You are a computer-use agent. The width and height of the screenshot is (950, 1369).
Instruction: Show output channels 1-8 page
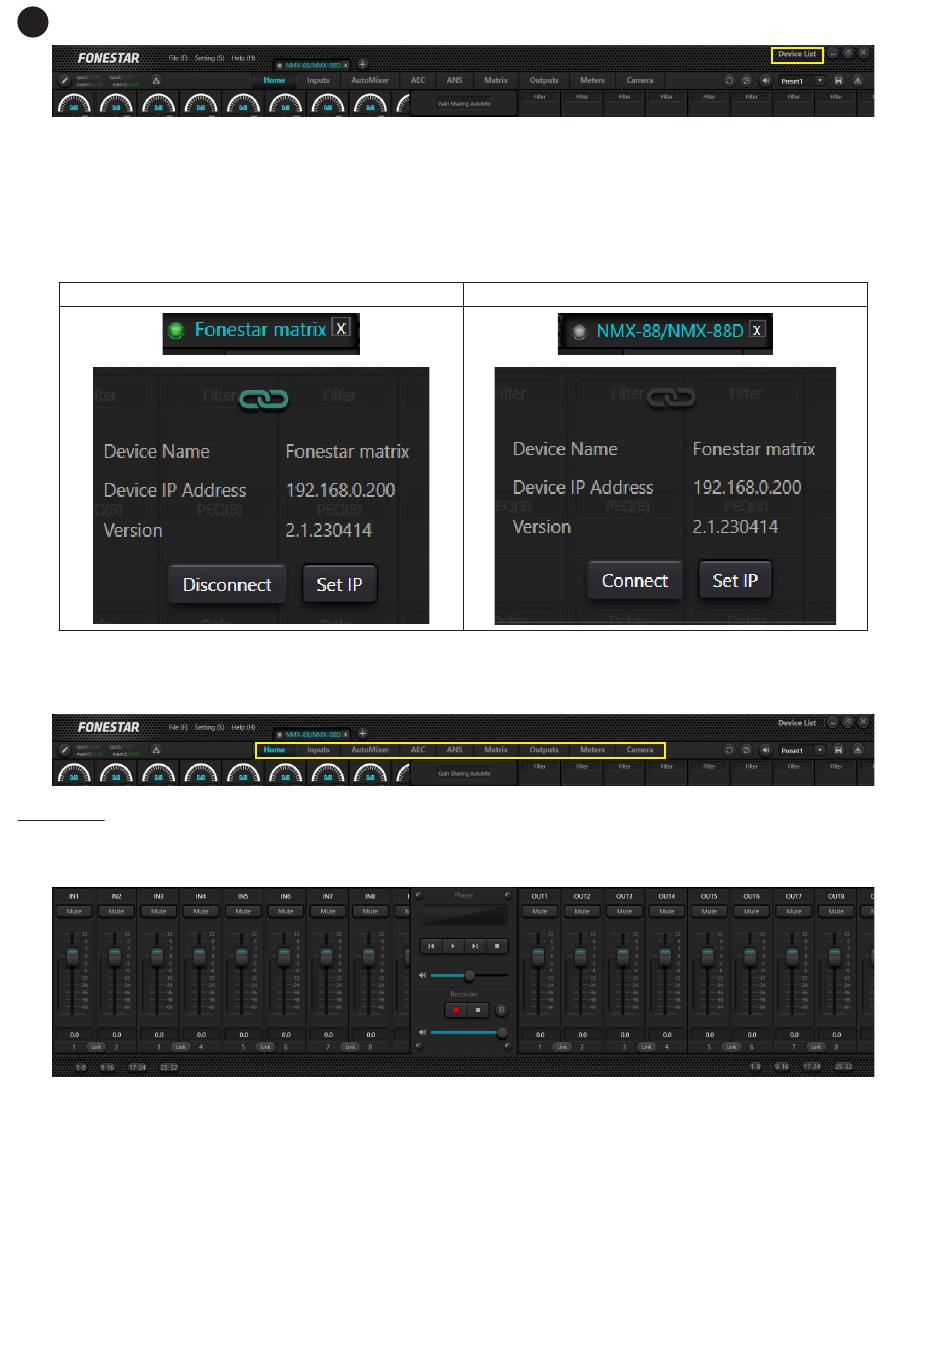click(755, 1067)
